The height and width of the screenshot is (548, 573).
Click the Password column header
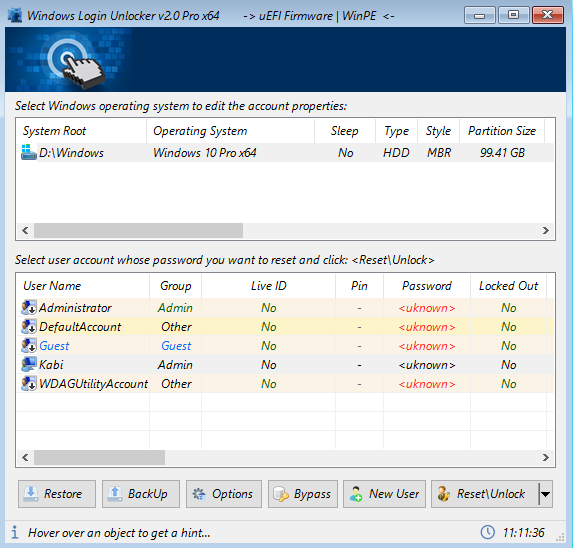pyautogui.click(x=427, y=286)
